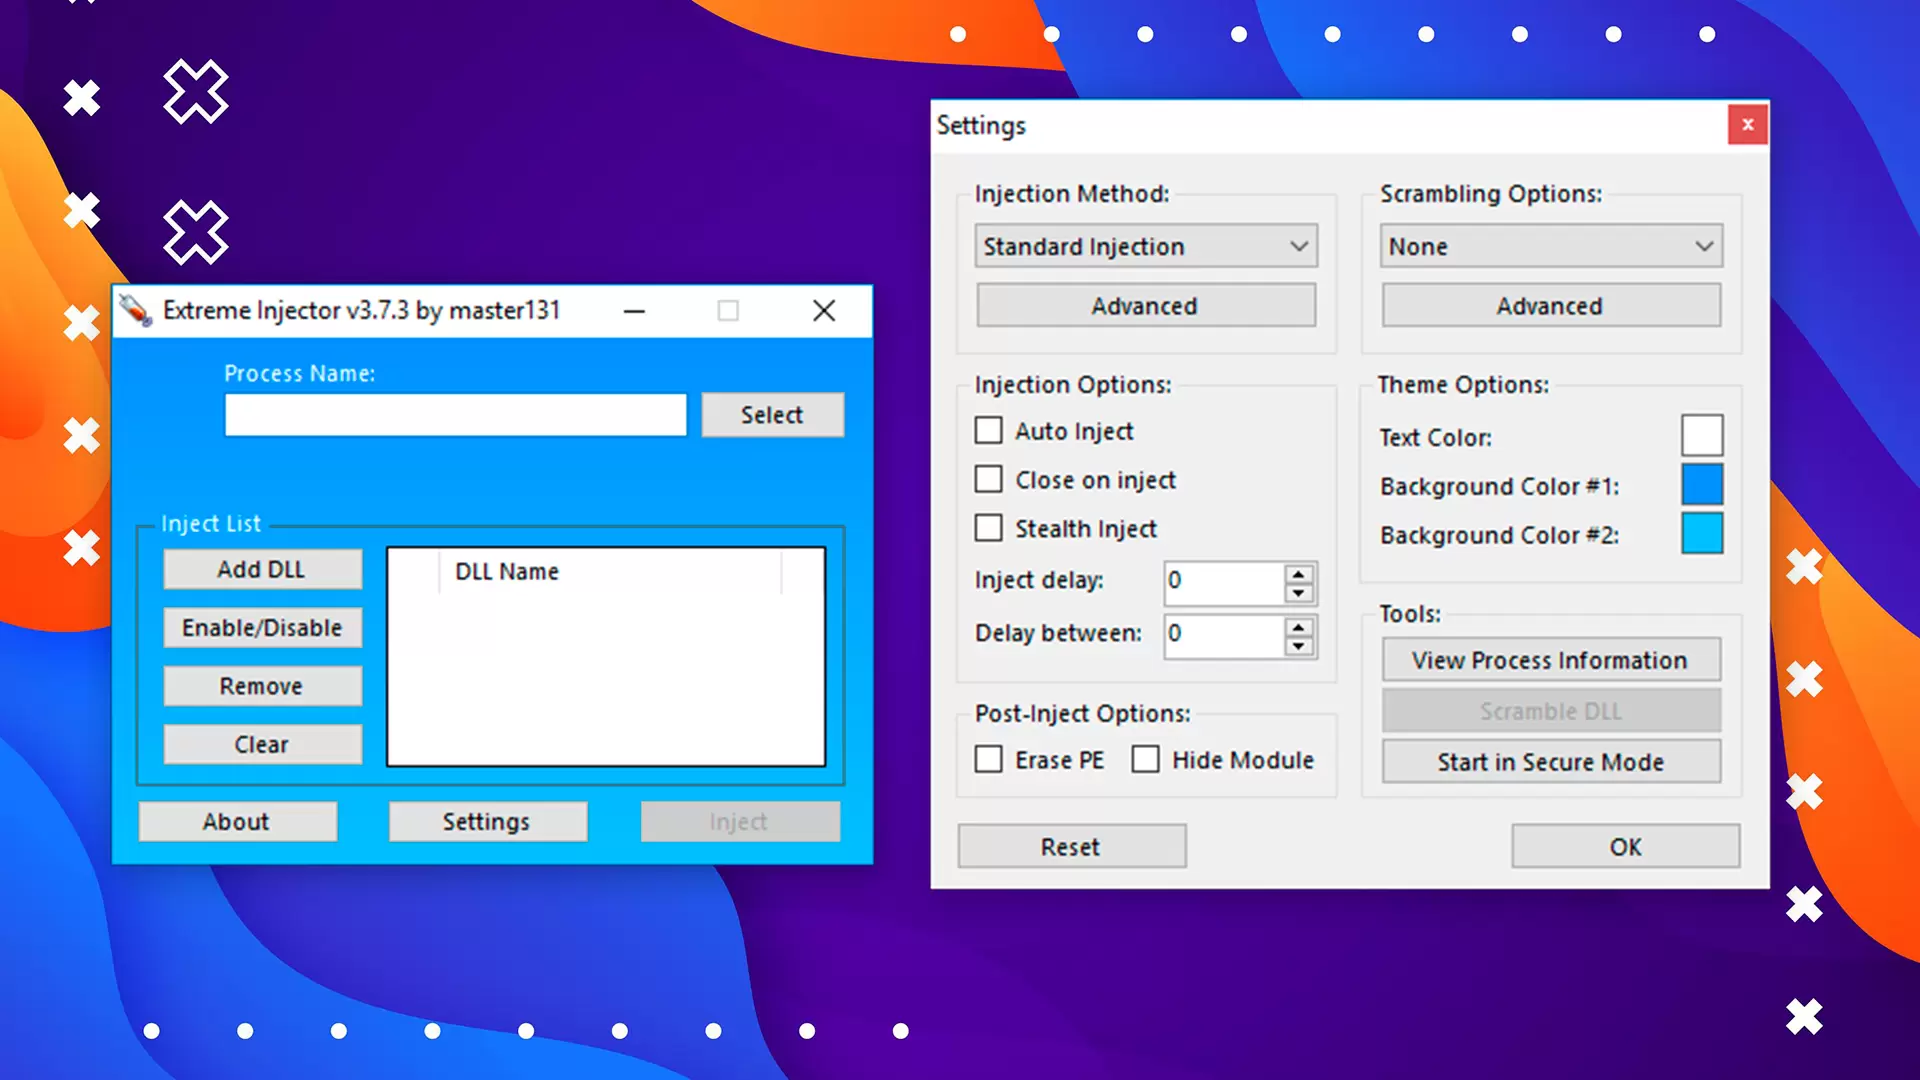The image size is (1920, 1080).
Task: Reset settings with the Reset button
Action: click(x=1072, y=847)
